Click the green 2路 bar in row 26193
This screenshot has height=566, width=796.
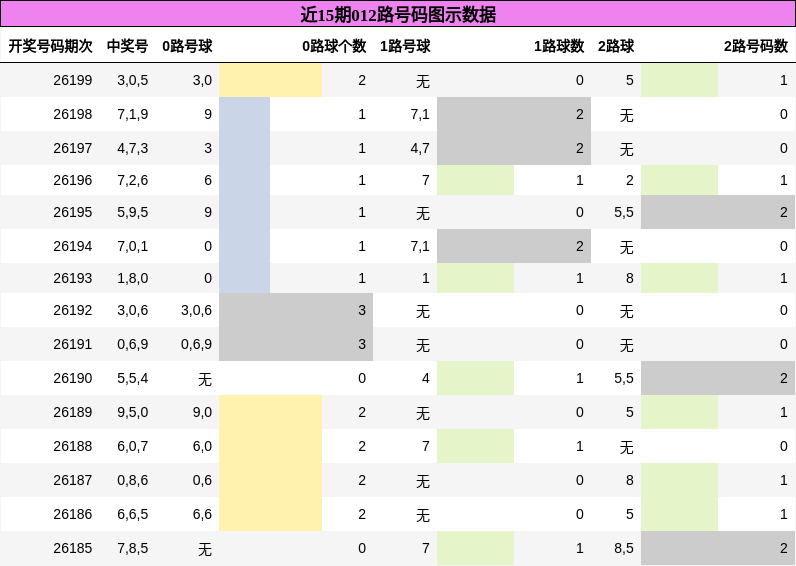point(679,278)
